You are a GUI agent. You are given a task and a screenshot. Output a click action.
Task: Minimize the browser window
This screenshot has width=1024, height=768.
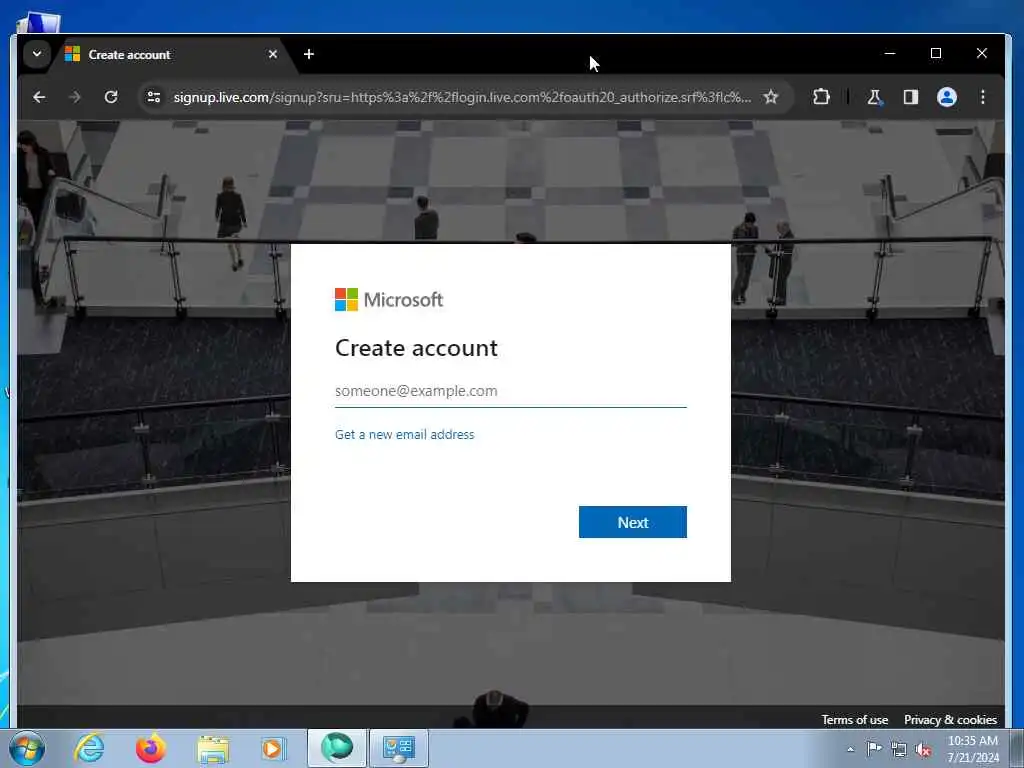point(889,54)
